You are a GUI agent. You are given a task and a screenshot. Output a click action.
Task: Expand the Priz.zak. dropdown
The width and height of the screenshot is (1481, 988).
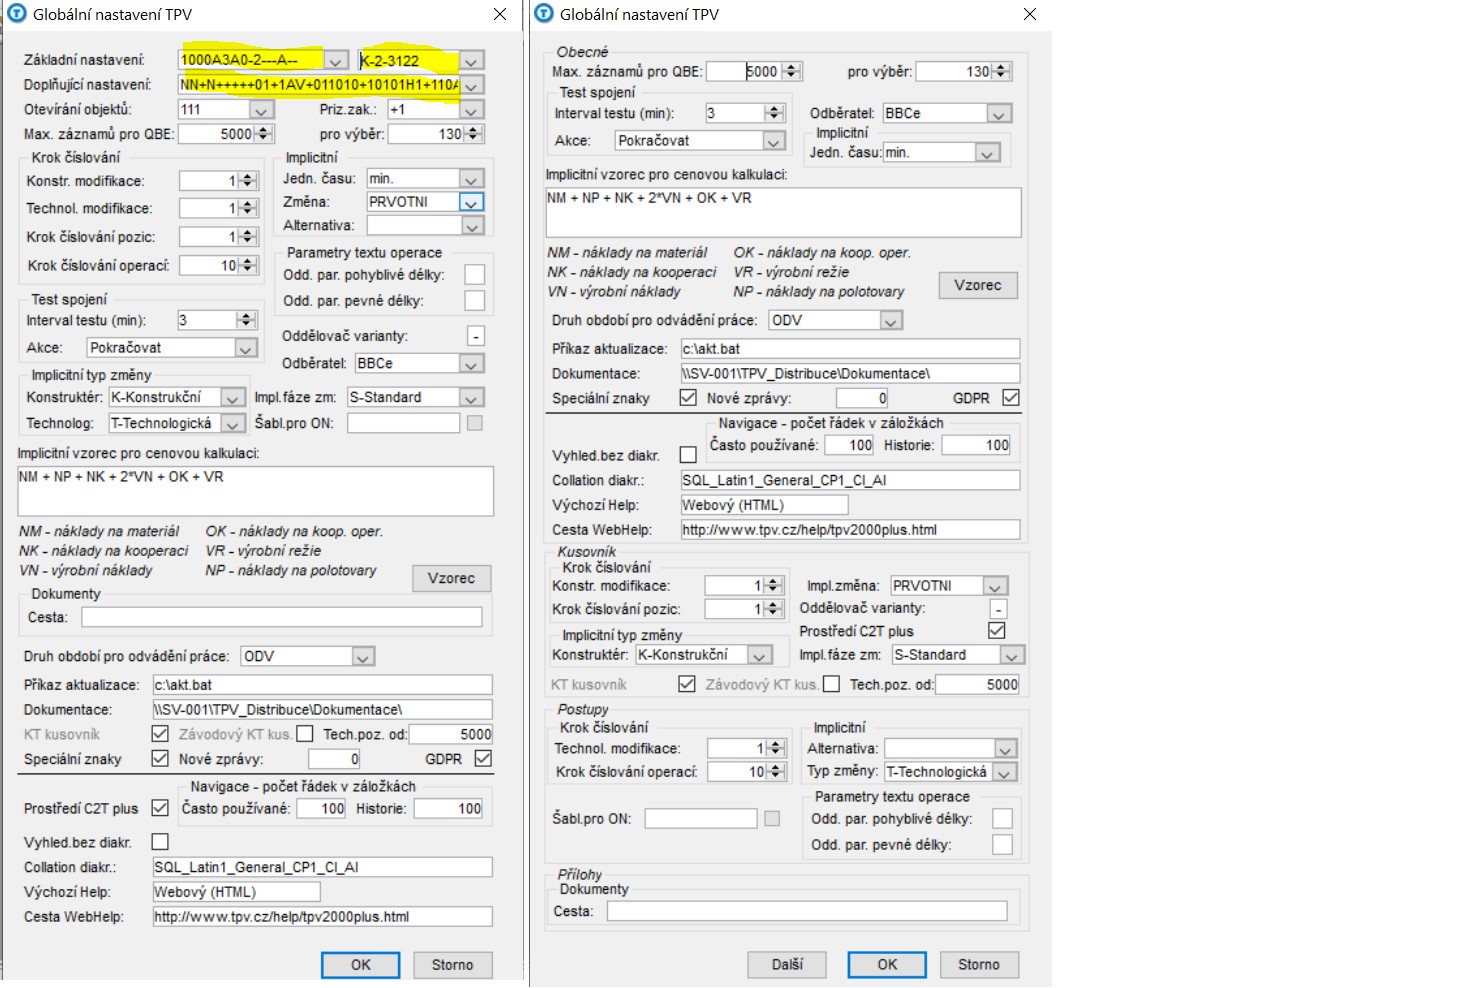point(471,110)
